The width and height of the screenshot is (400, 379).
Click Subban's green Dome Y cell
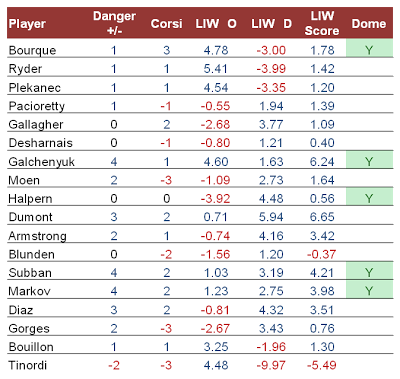(x=369, y=271)
